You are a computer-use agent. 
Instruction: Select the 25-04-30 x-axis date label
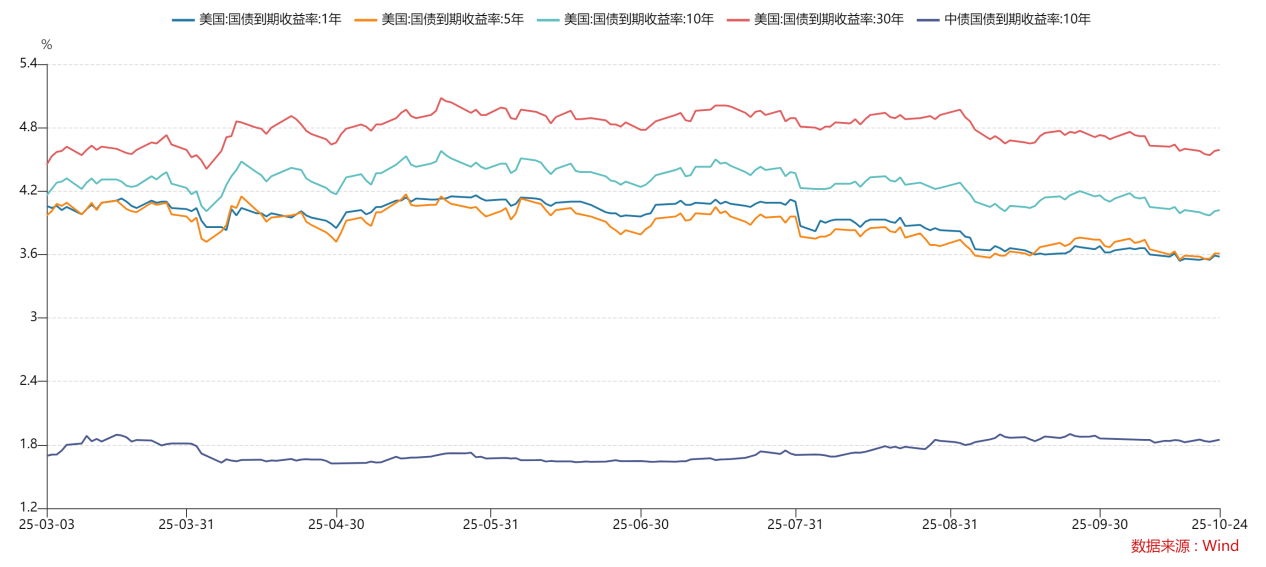[337, 524]
